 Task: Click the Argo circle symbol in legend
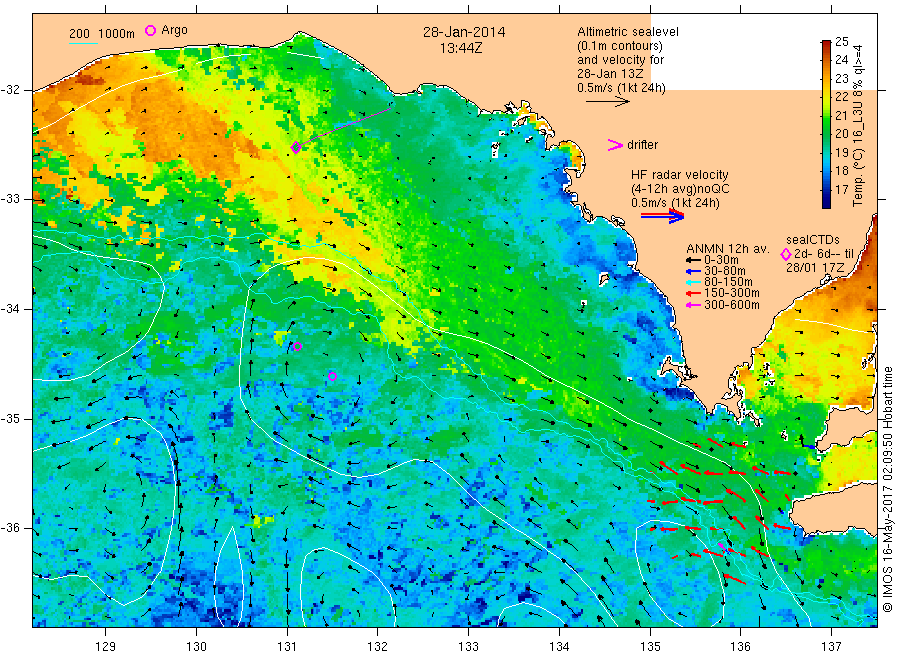[150, 30]
